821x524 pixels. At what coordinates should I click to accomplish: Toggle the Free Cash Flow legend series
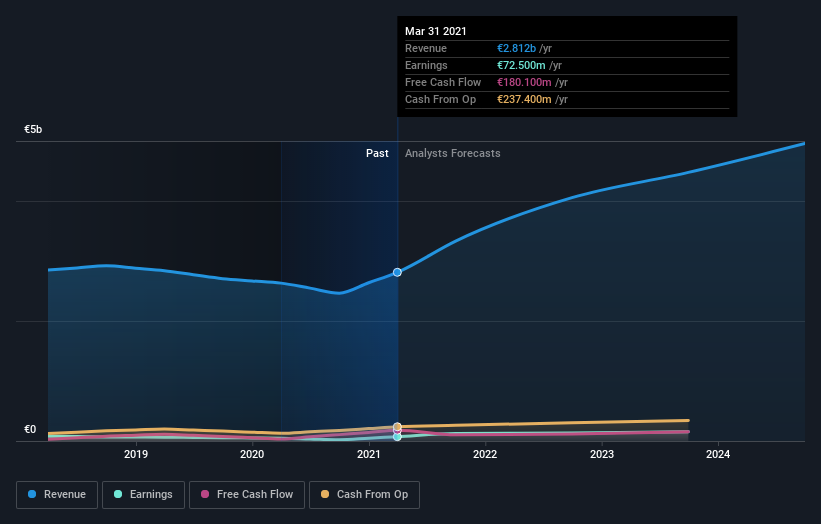coord(247,495)
